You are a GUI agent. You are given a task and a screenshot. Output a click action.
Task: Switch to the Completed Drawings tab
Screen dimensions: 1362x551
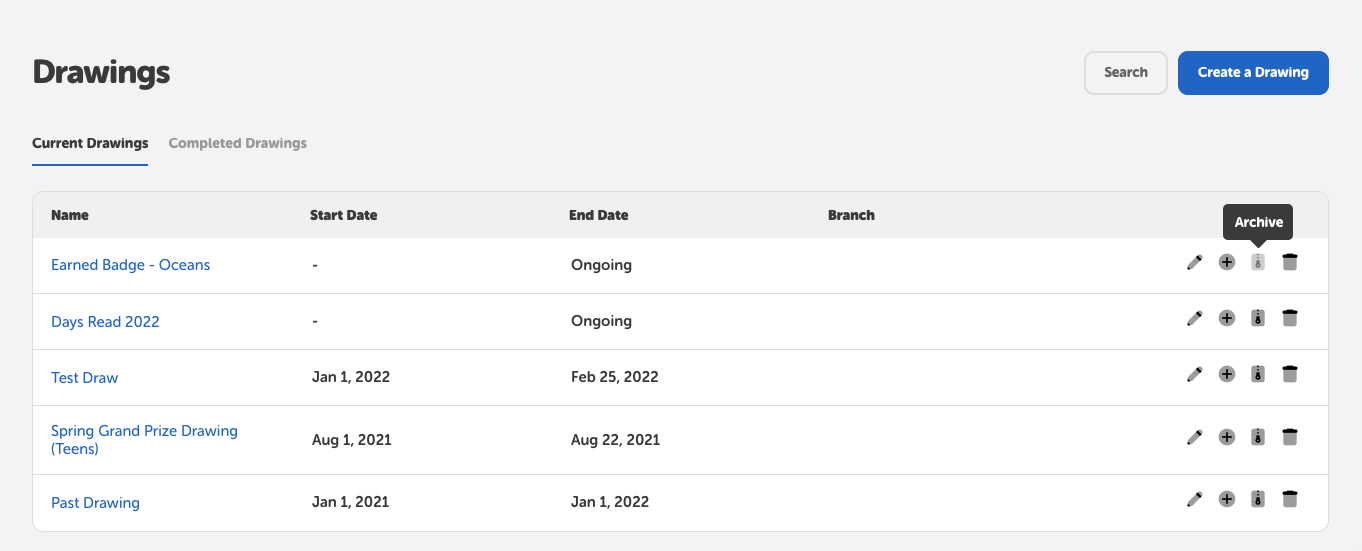click(x=237, y=143)
